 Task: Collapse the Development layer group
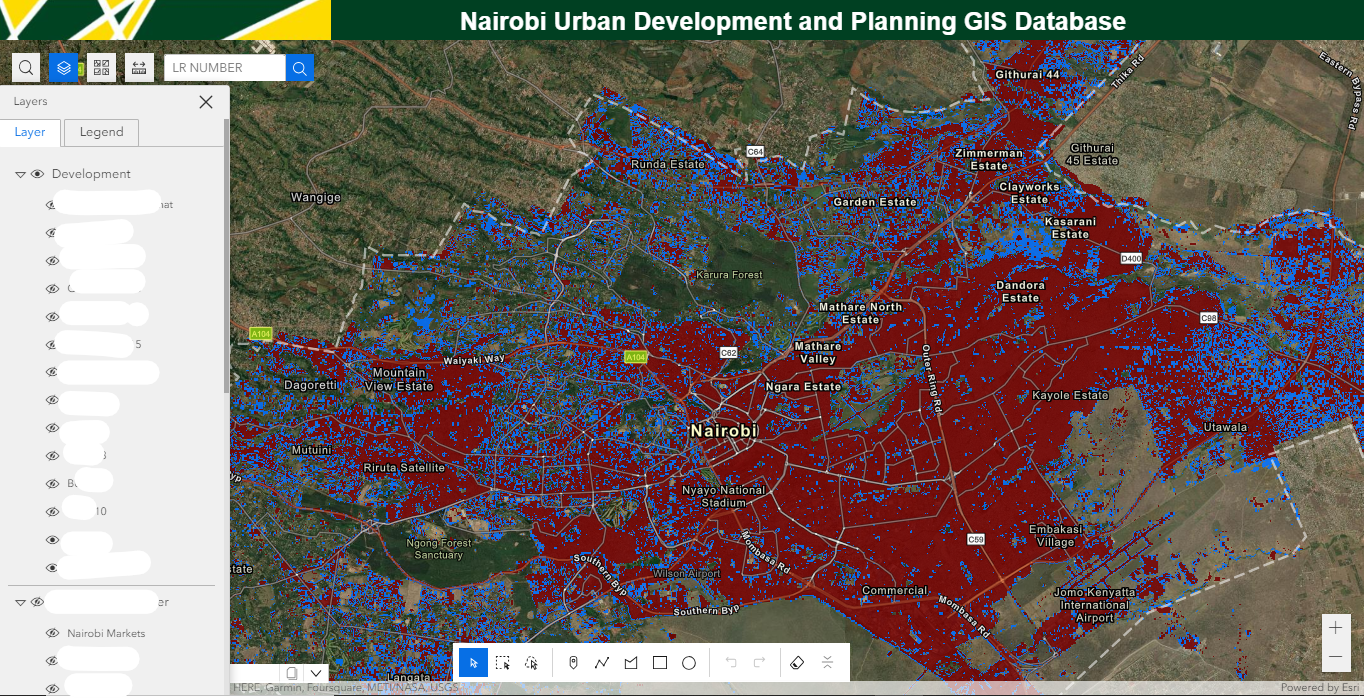point(19,173)
